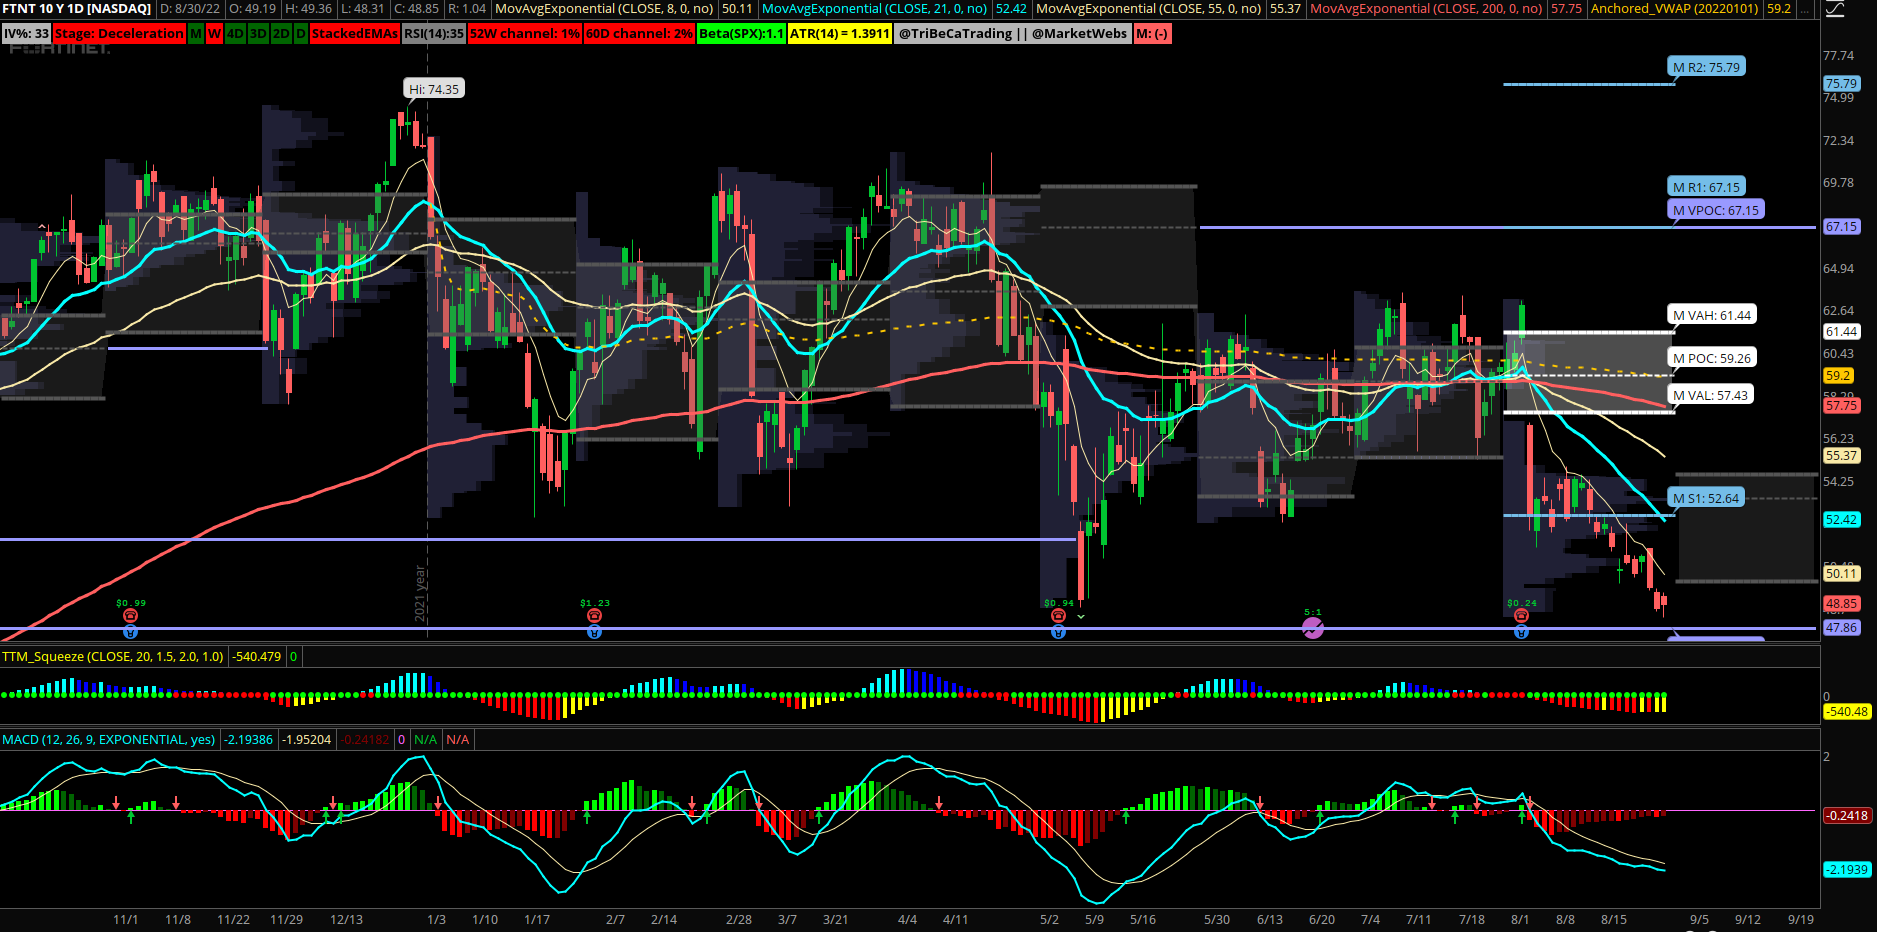This screenshot has width=1877, height=932.
Task: Click the FTNT 10 Y 1D [NASDAQ] chart title
Action: pos(77,8)
